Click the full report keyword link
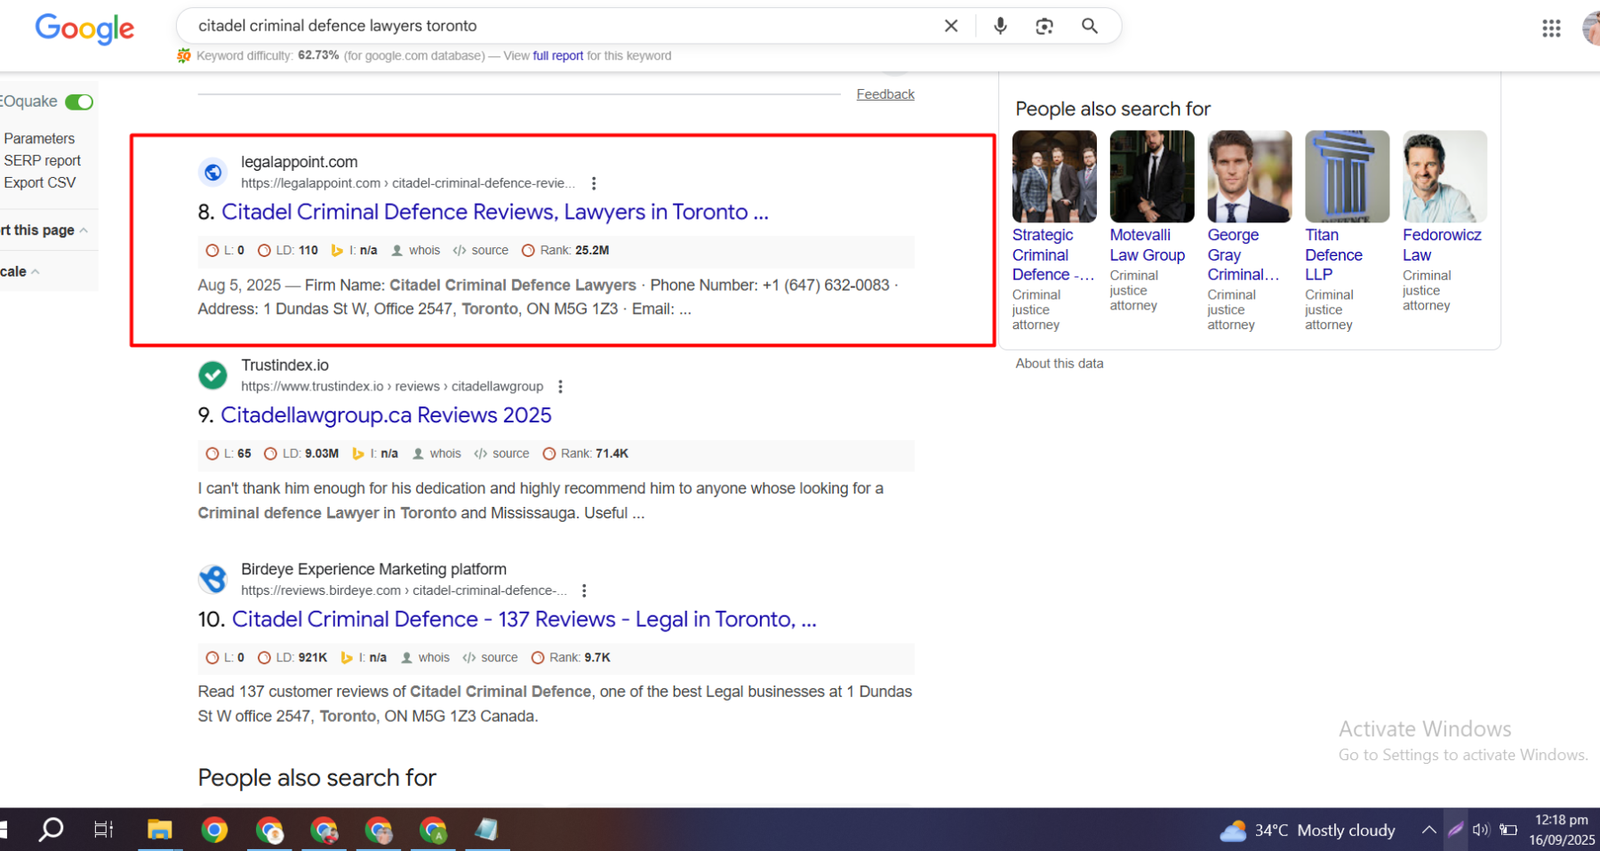This screenshot has width=1600, height=851. (x=558, y=56)
